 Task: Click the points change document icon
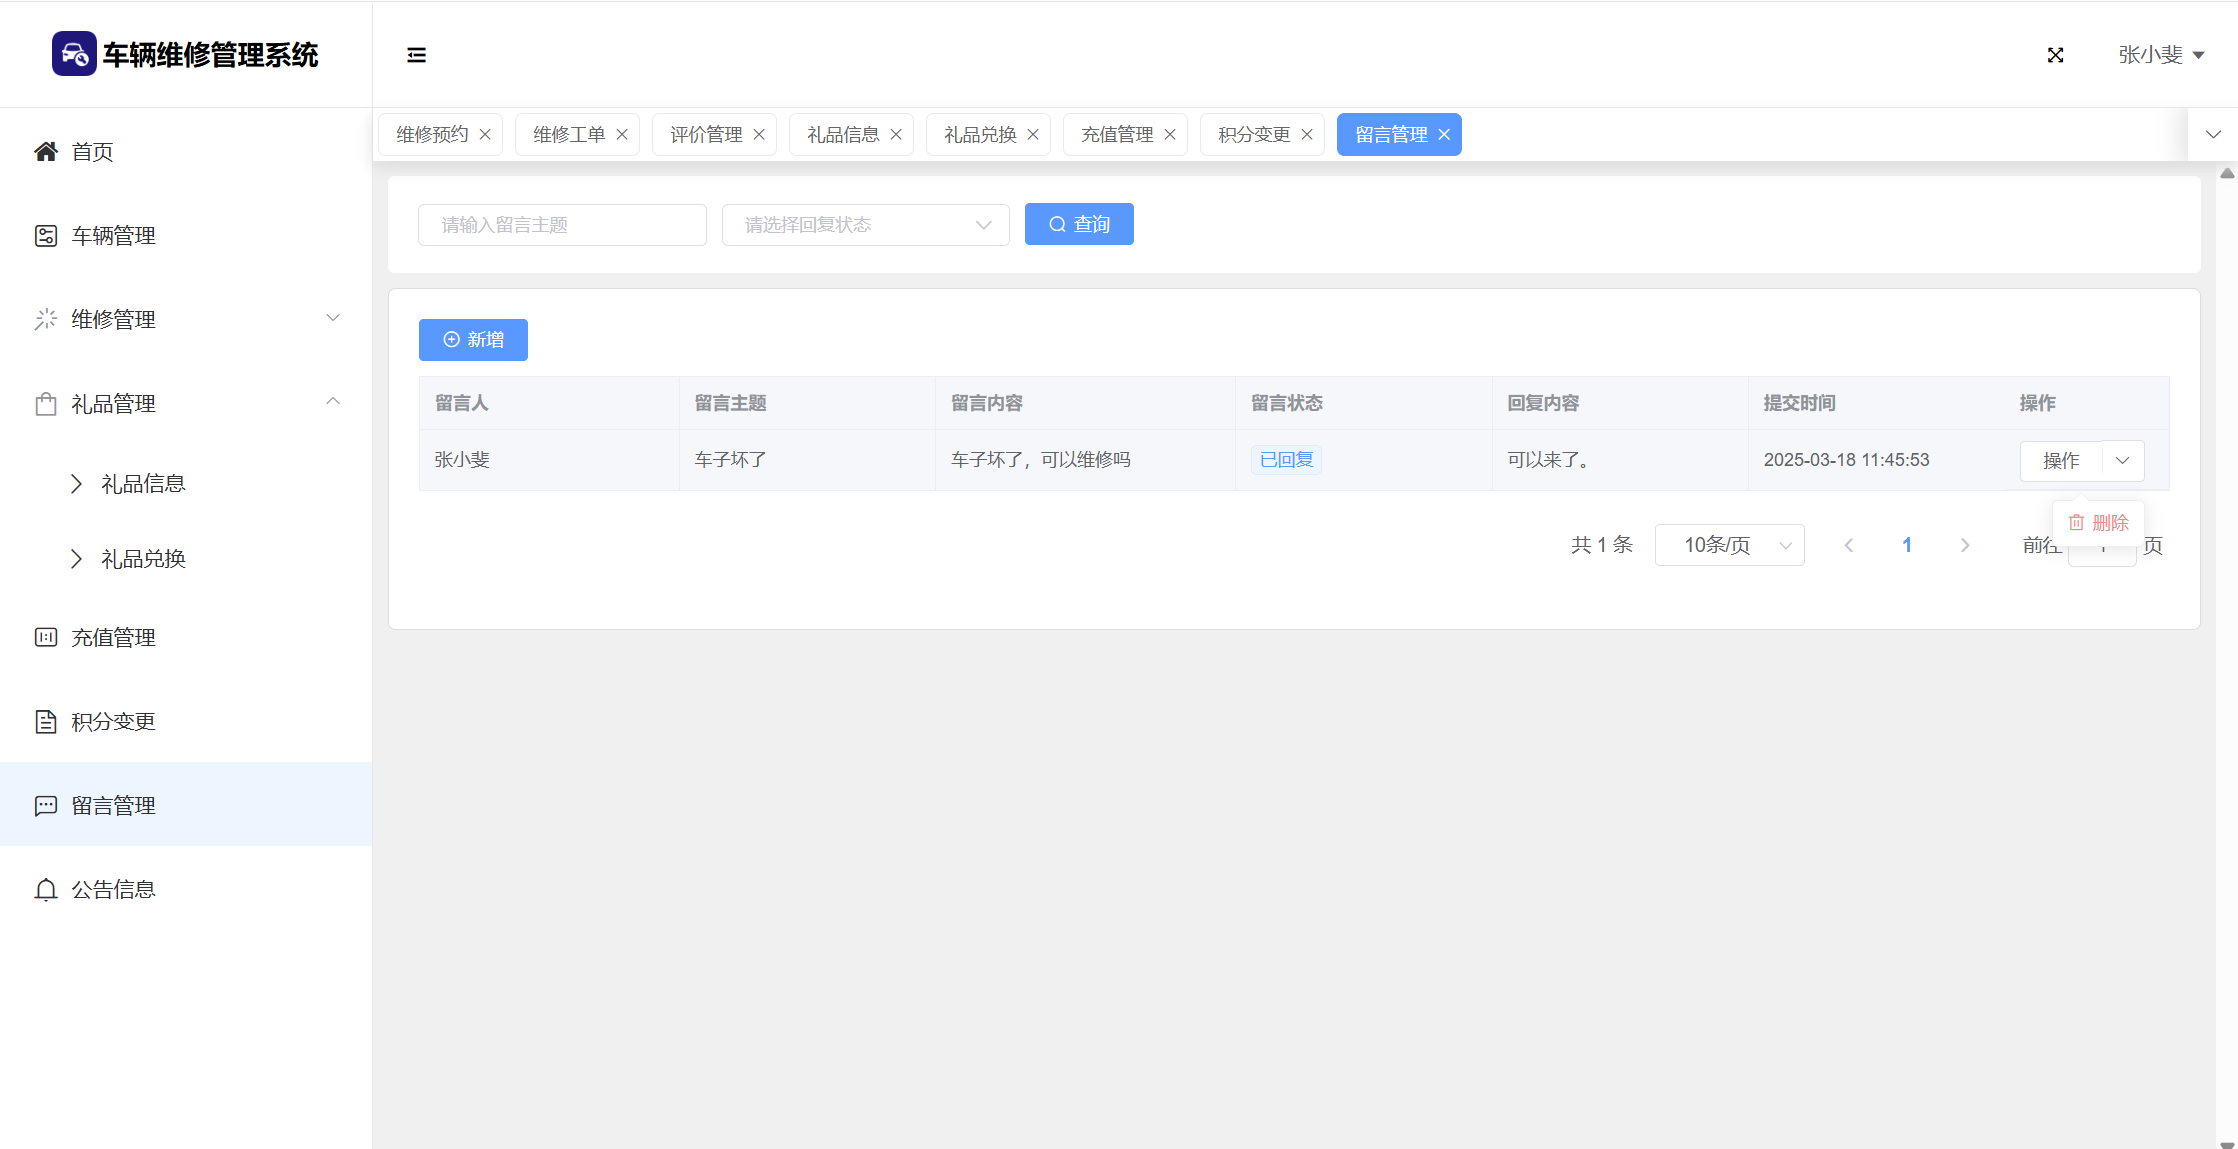(x=46, y=721)
